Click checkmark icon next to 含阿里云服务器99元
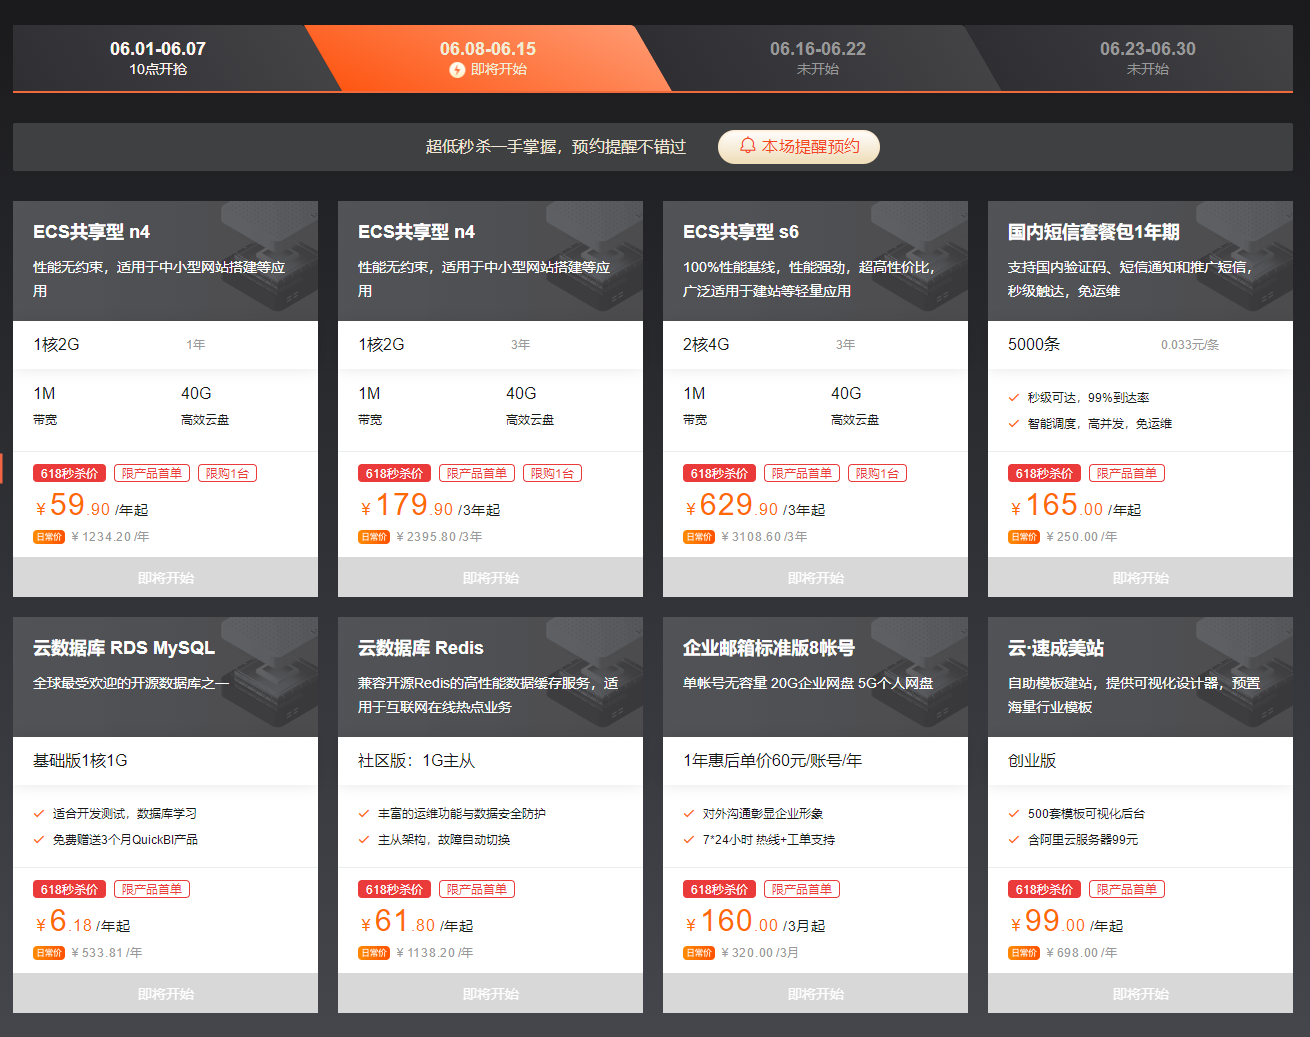 pos(1014,840)
